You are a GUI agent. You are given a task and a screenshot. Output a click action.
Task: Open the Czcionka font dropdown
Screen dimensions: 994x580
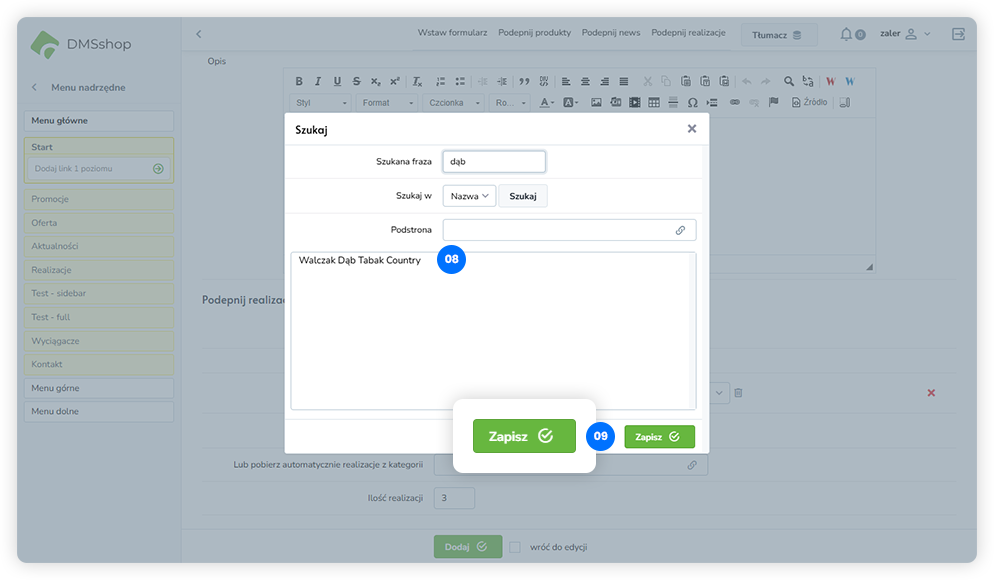click(x=453, y=103)
